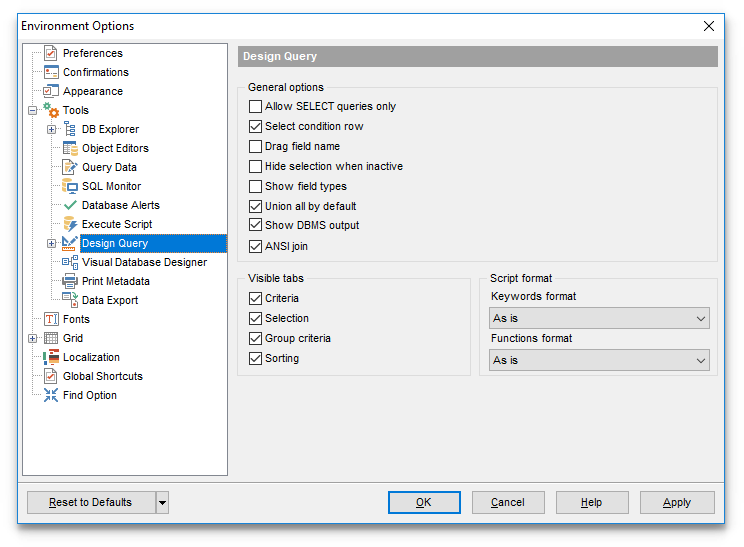This screenshot has height=547, width=744.
Task: Click the Preferences icon in the tree
Action: 51,53
